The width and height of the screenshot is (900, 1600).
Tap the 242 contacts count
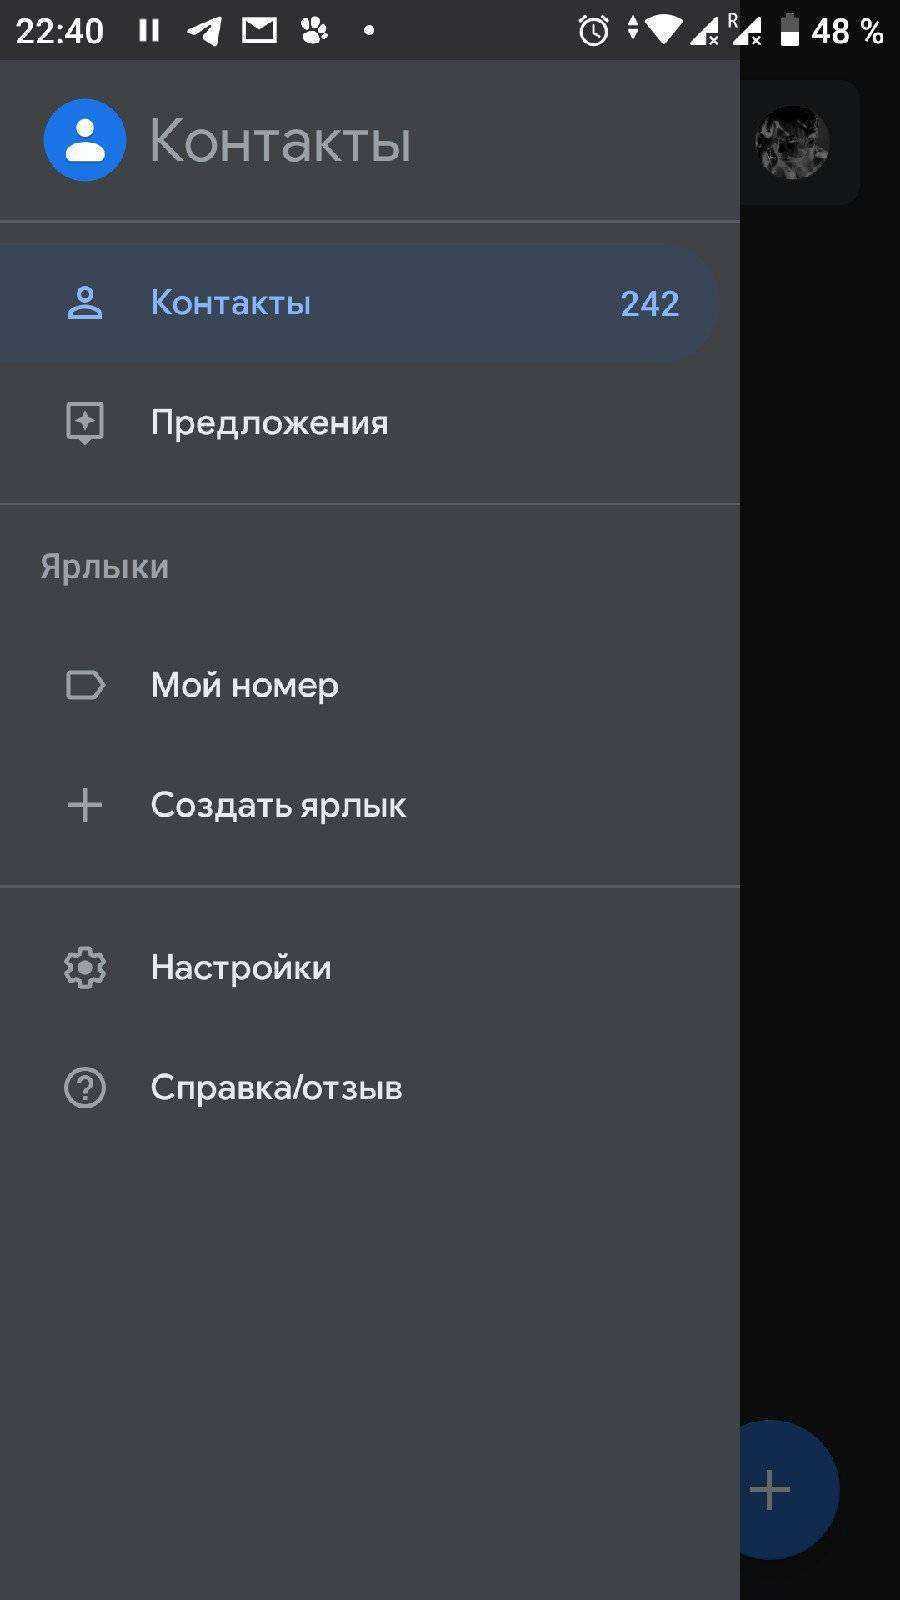pyautogui.click(x=649, y=304)
